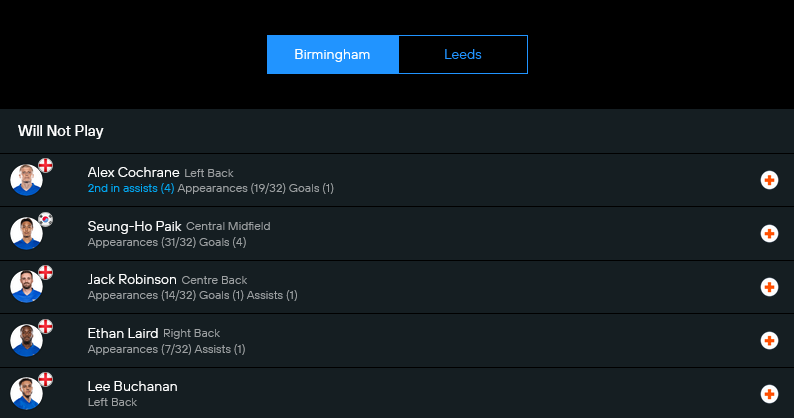
Task: Click England flag badge on Jack Robinson
Action: click(x=45, y=272)
